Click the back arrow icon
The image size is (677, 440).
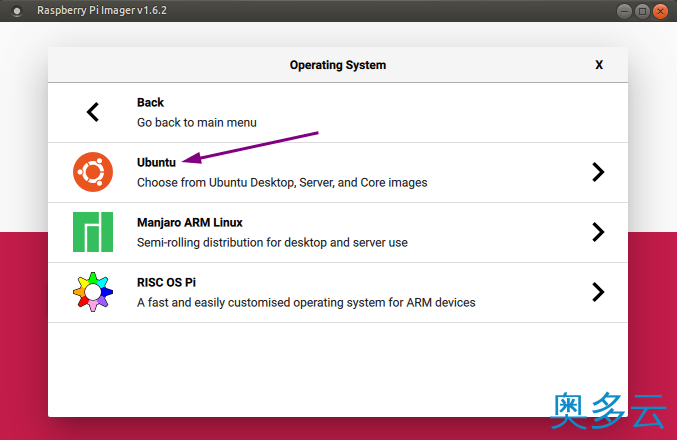click(93, 112)
